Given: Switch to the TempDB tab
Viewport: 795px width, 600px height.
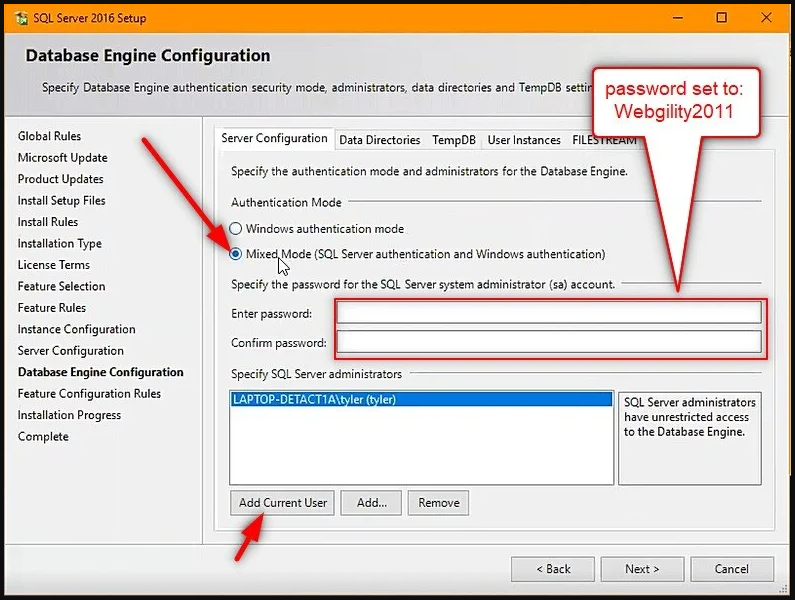Looking at the screenshot, I should coord(454,140).
